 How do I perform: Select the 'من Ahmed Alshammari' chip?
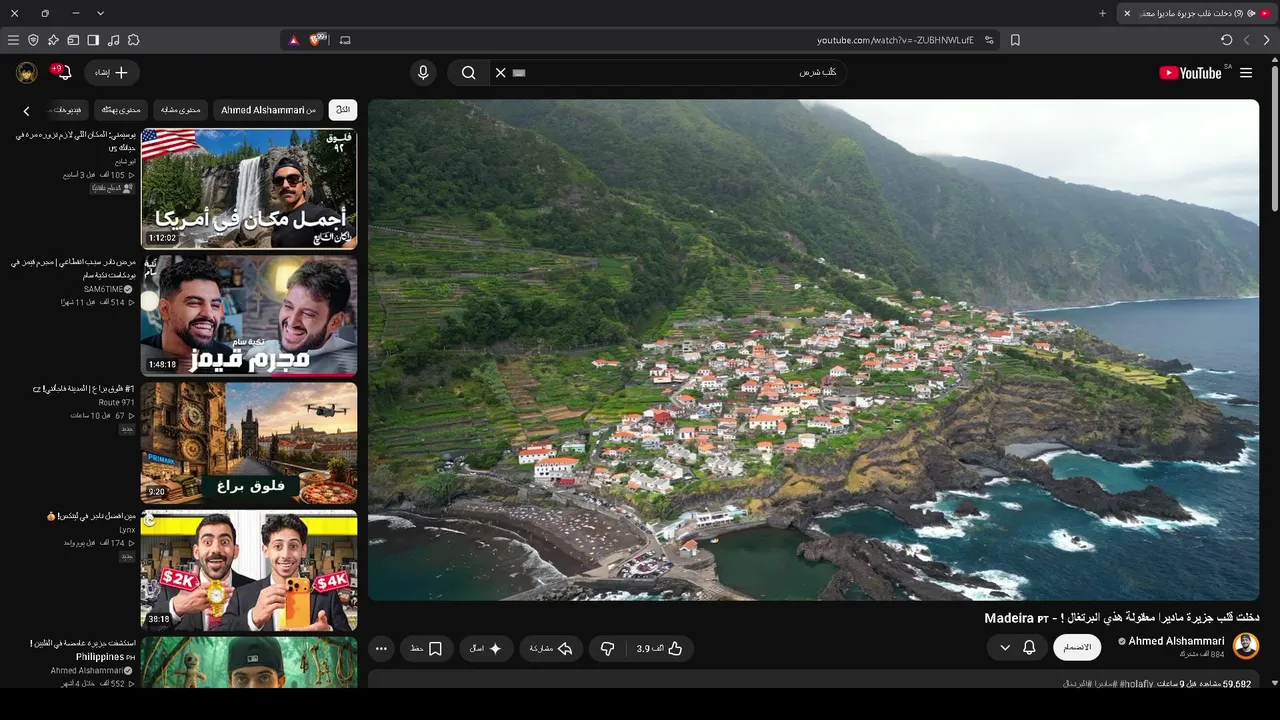[x=268, y=110]
